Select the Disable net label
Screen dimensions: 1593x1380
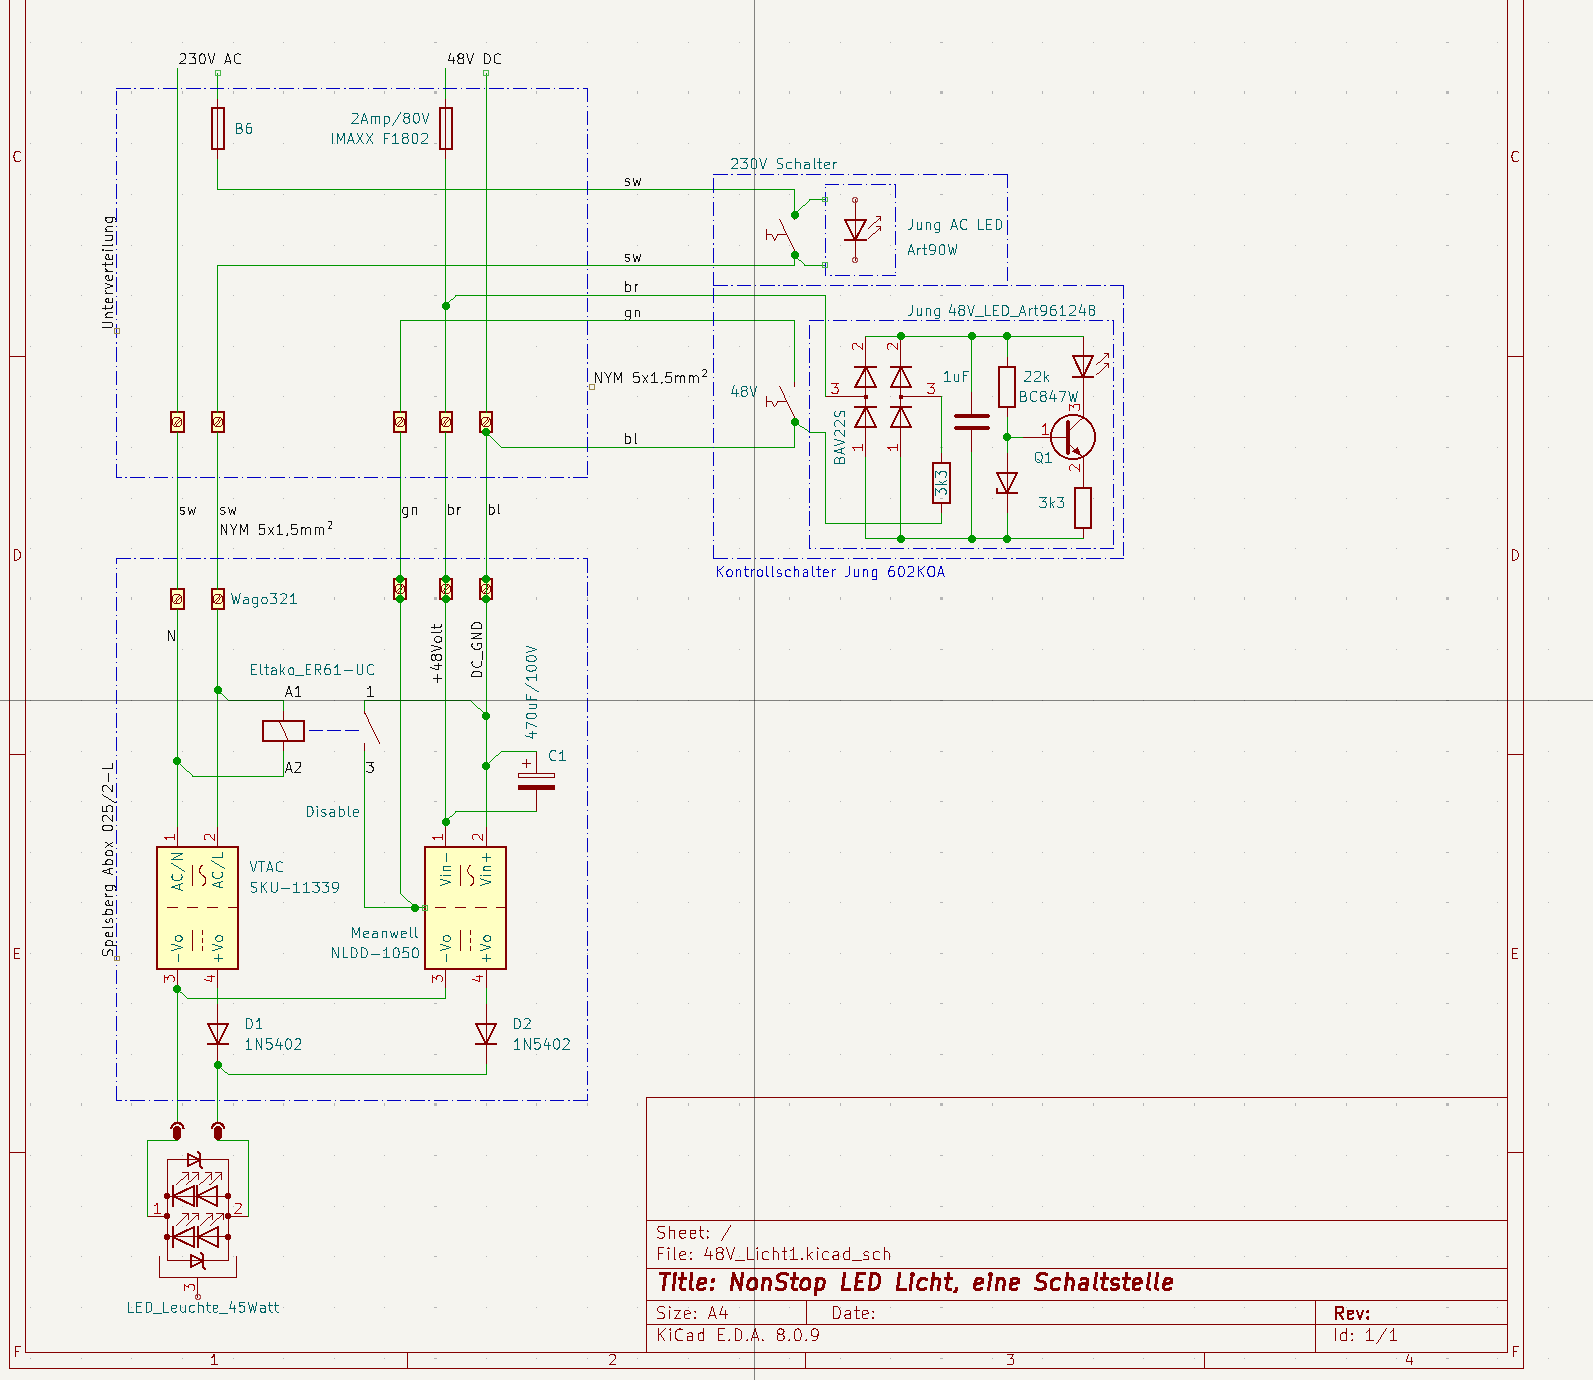click(332, 812)
